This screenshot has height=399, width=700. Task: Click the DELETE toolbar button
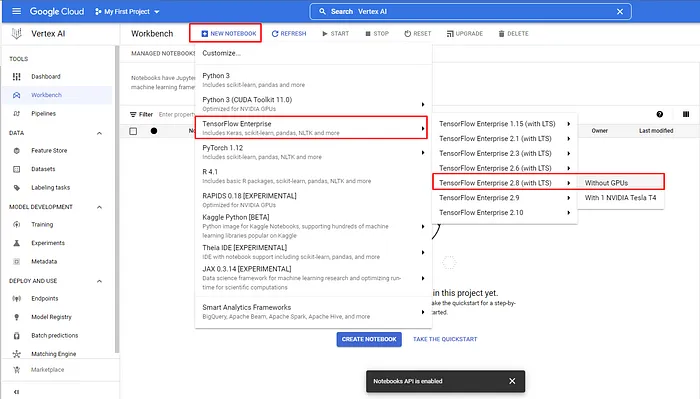[x=513, y=33]
